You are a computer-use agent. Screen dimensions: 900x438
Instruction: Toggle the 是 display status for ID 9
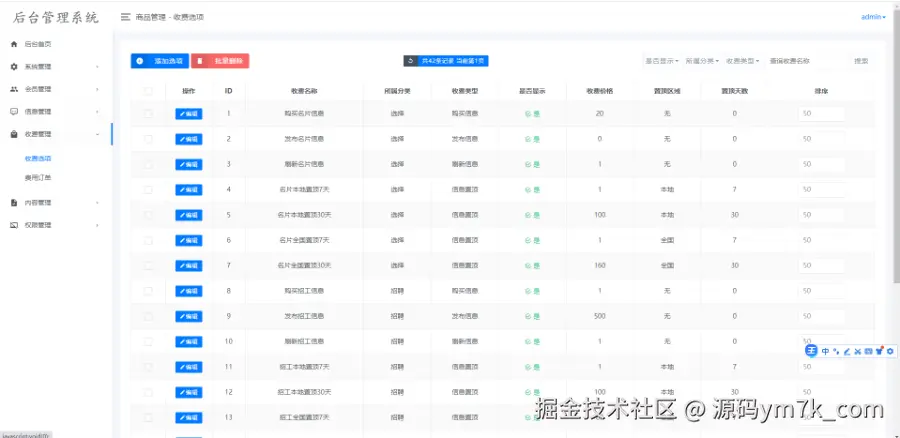click(532, 316)
